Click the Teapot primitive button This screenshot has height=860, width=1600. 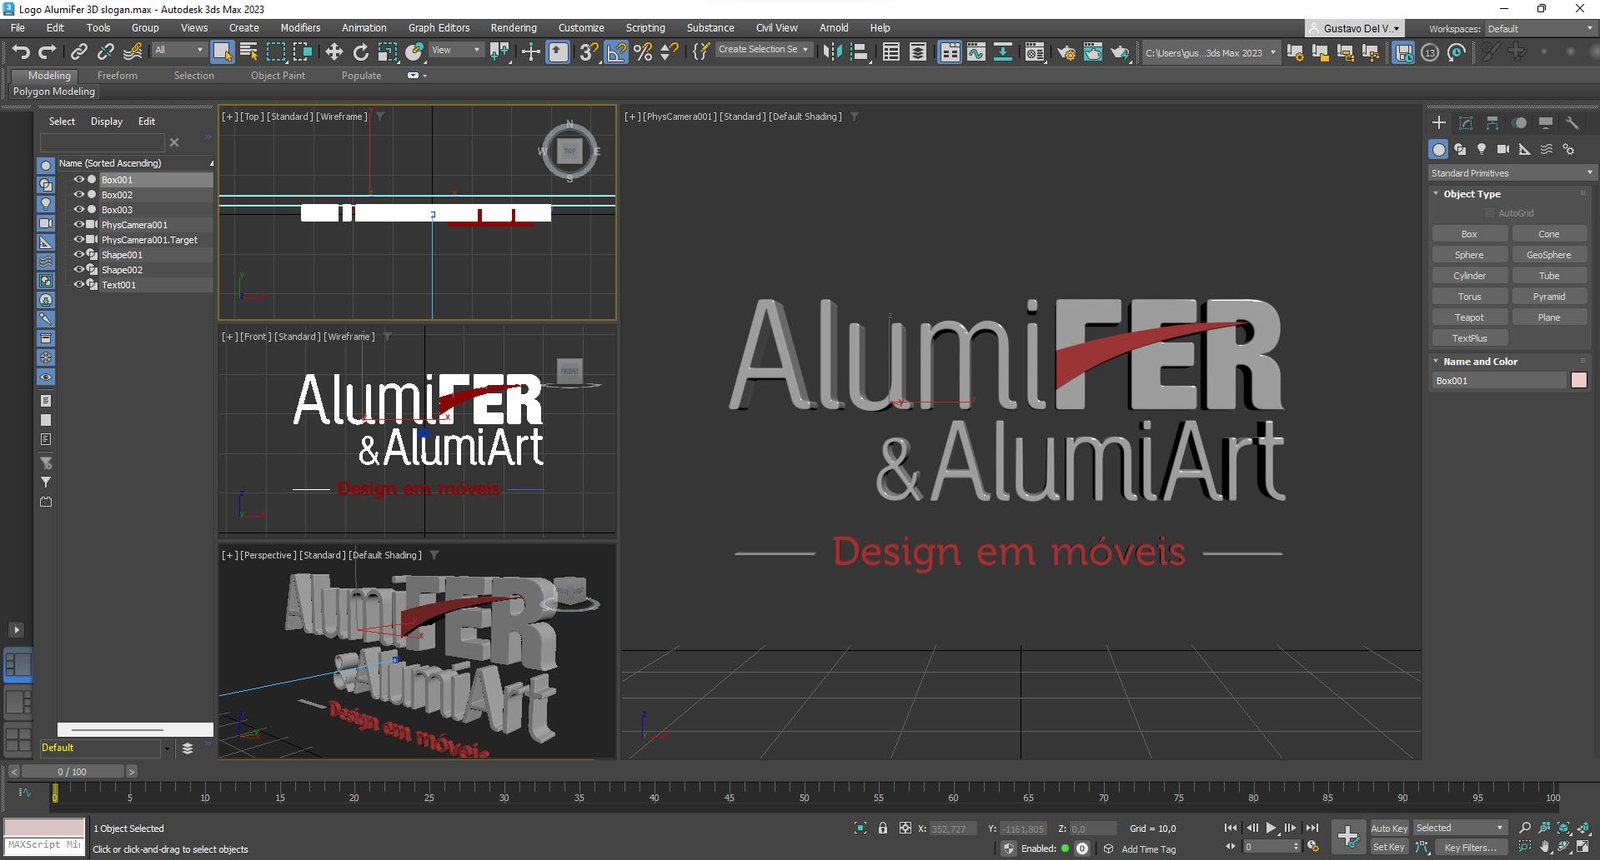coord(1469,318)
